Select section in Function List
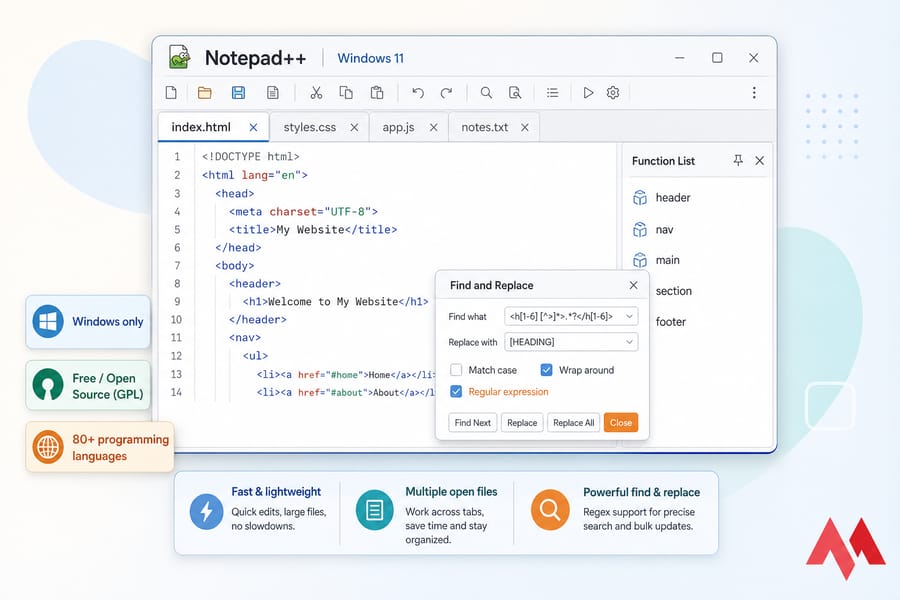Image resolution: width=900 pixels, height=600 pixels. [673, 291]
